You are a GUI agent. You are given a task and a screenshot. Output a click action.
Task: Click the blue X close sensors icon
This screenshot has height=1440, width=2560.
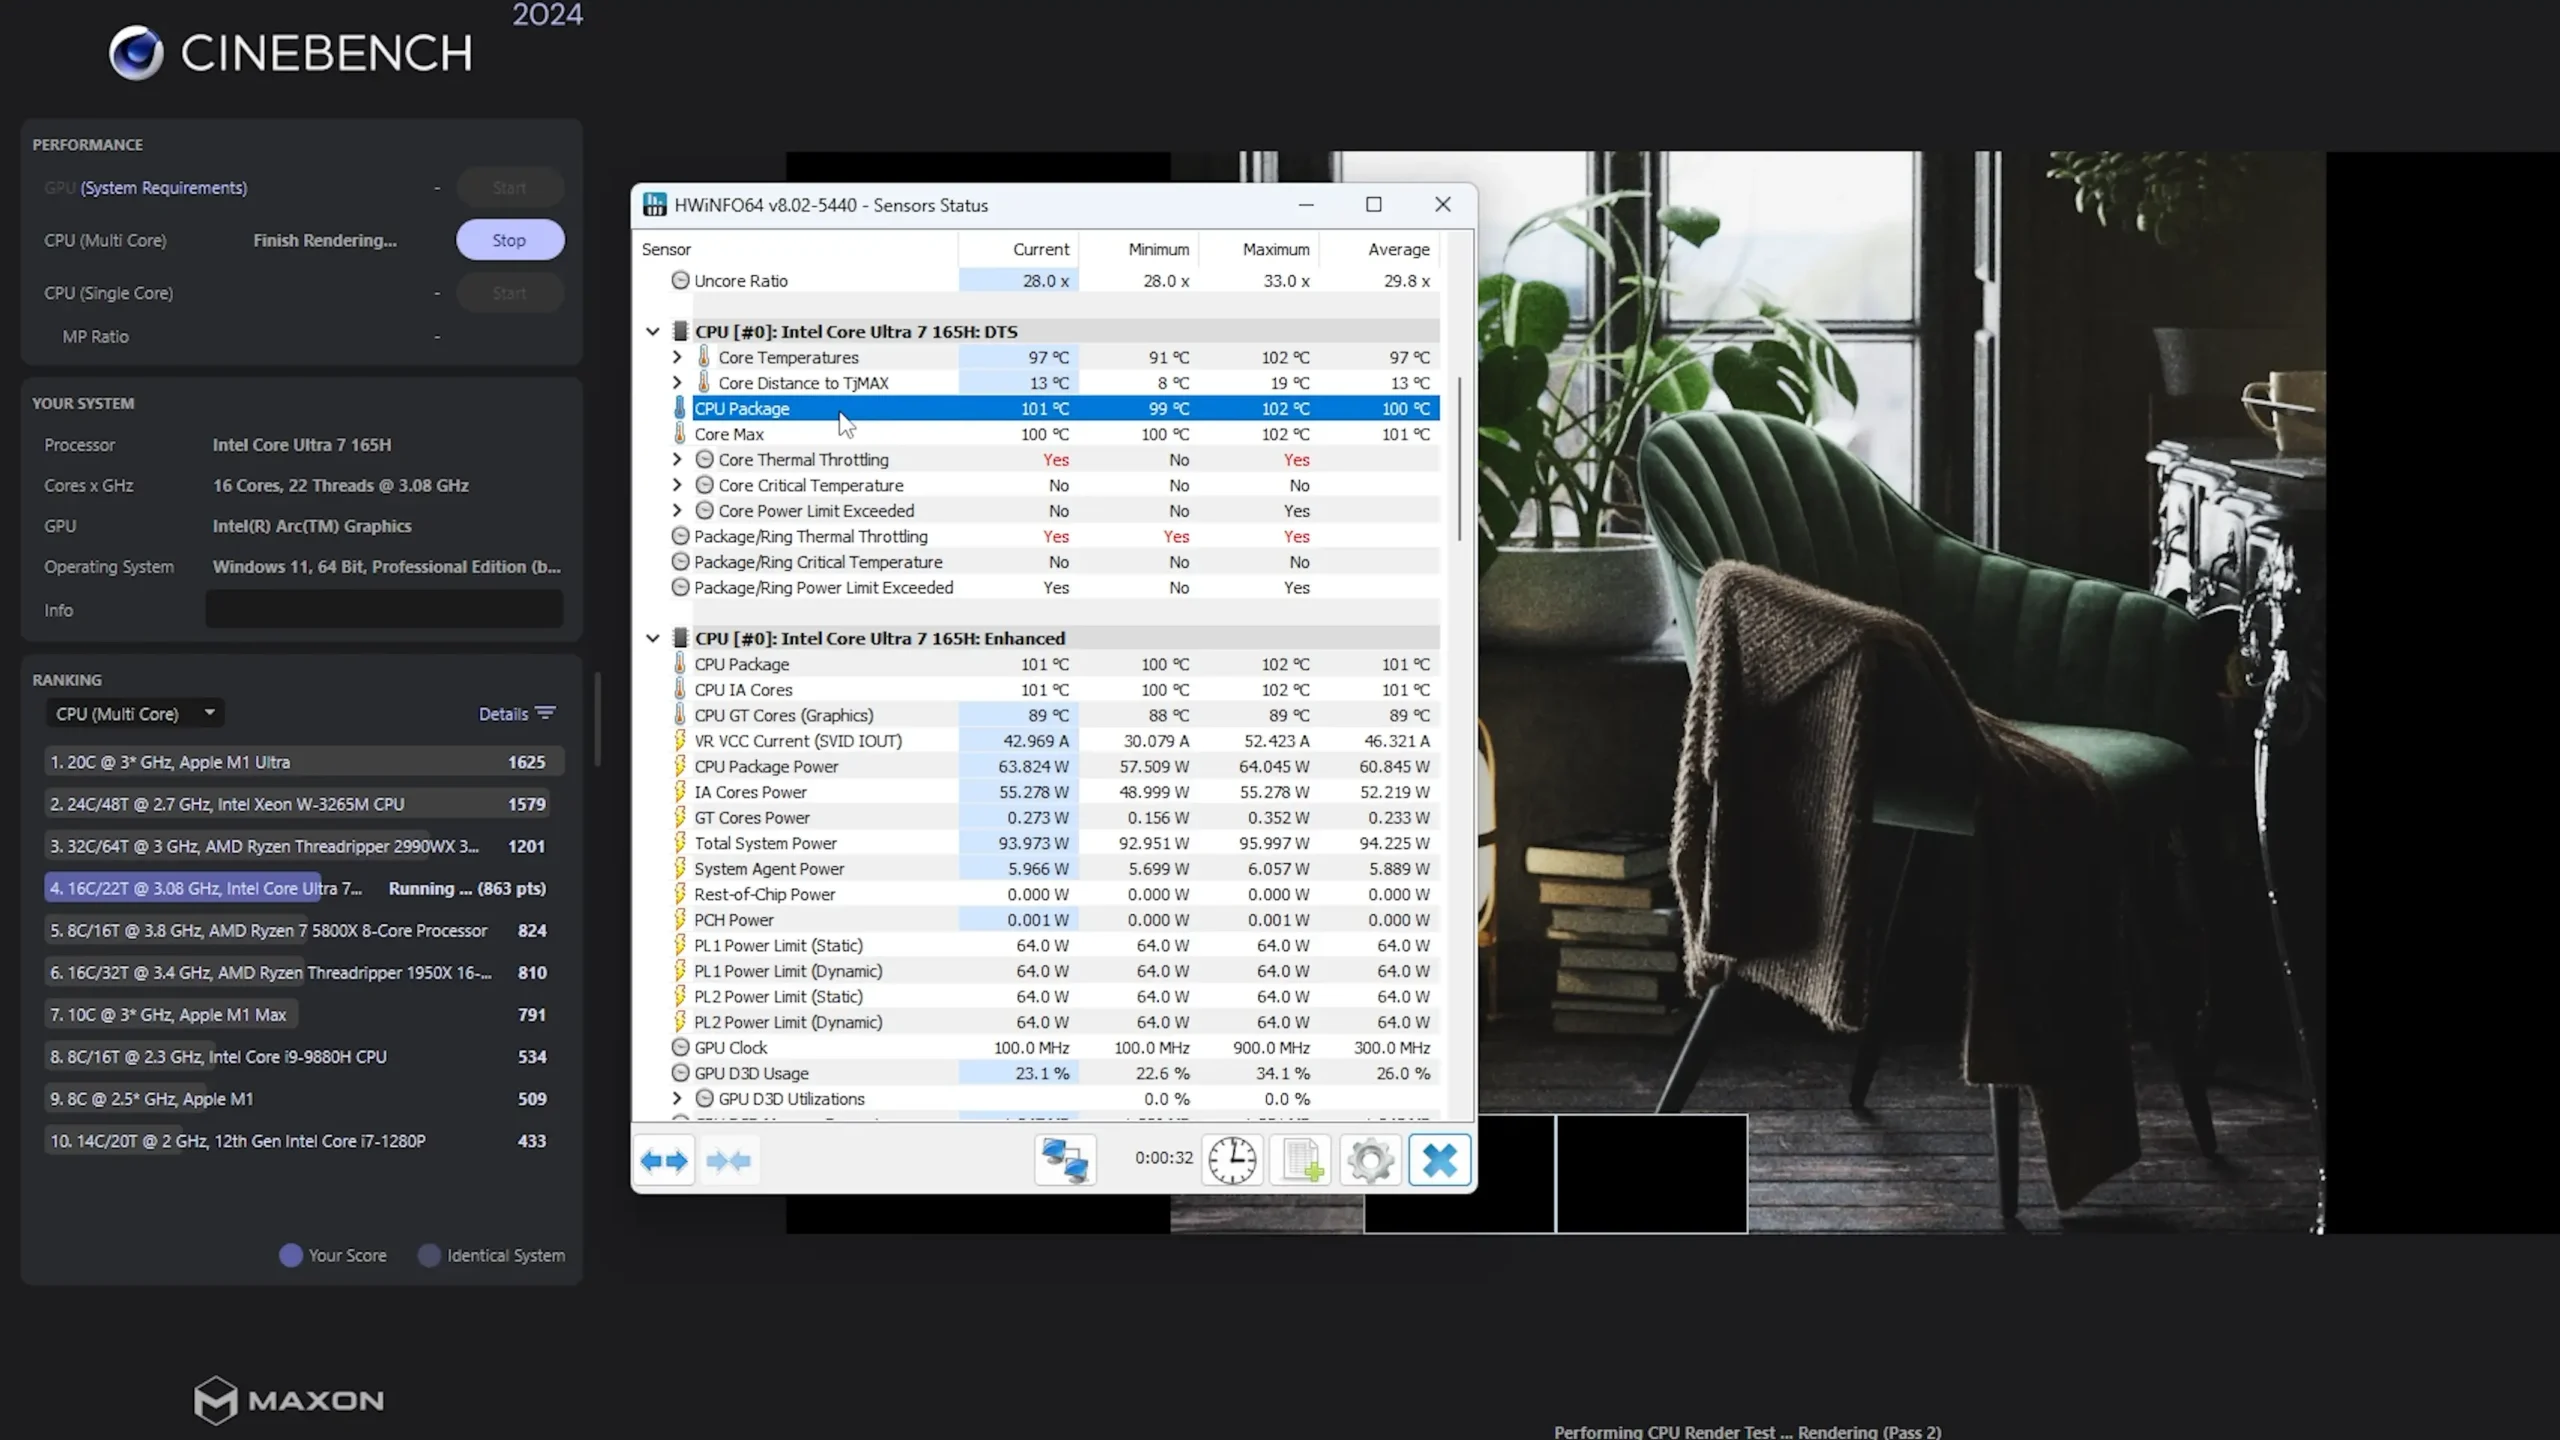[1439, 1160]
